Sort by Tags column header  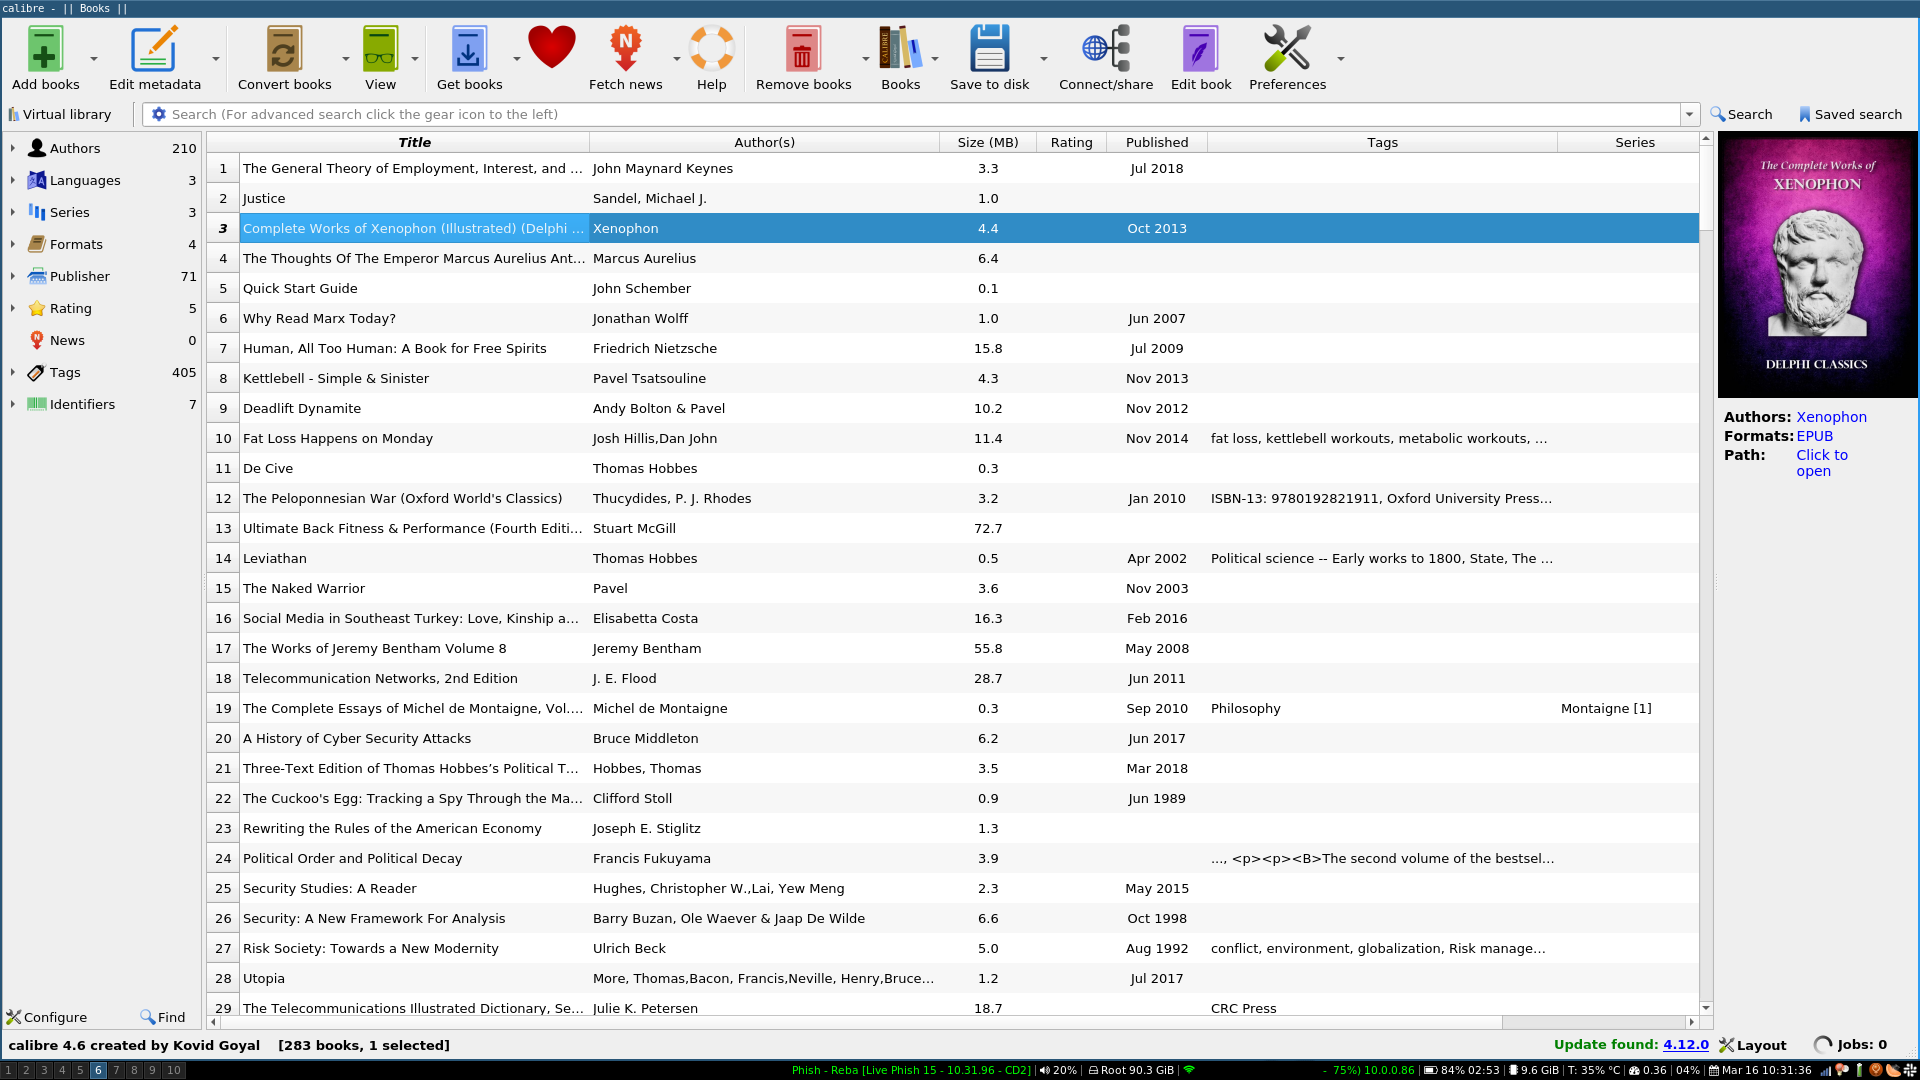pyautogui.click(x=1382, y=142)
